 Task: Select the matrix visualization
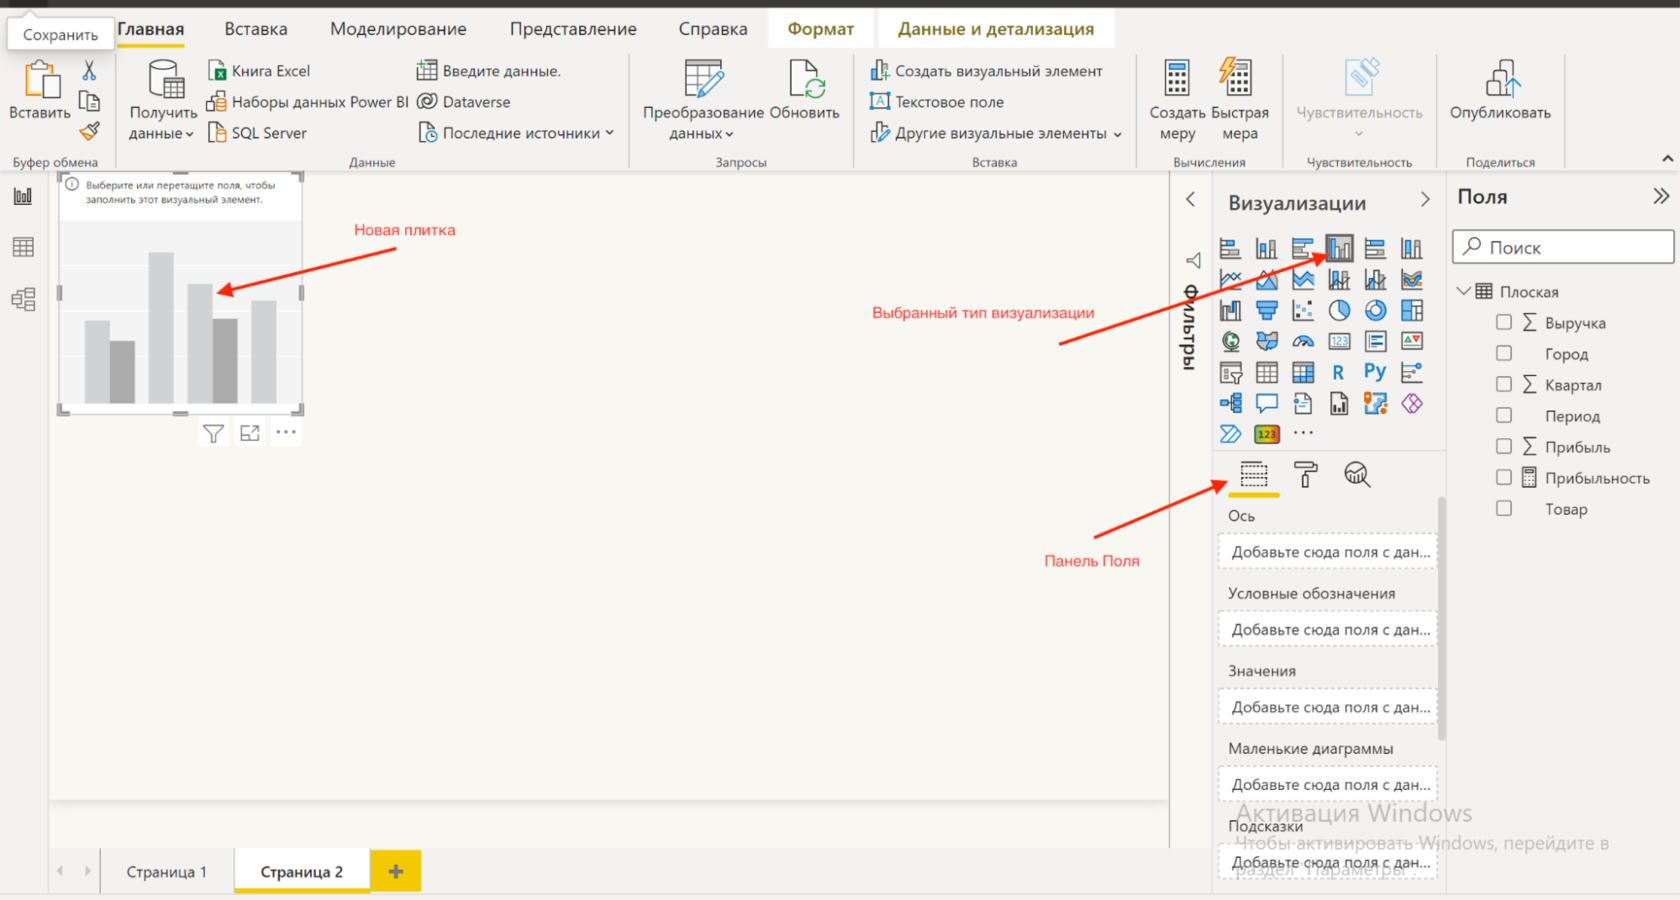(1302, 373)
